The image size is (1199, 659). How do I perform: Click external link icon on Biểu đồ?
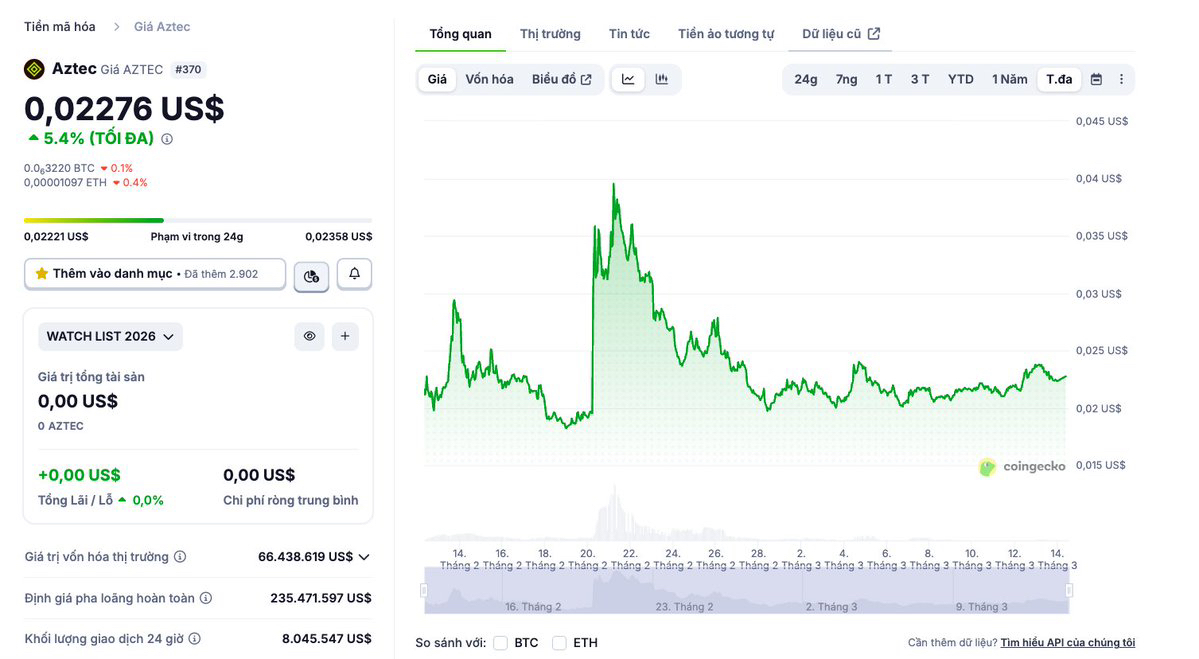586,80
